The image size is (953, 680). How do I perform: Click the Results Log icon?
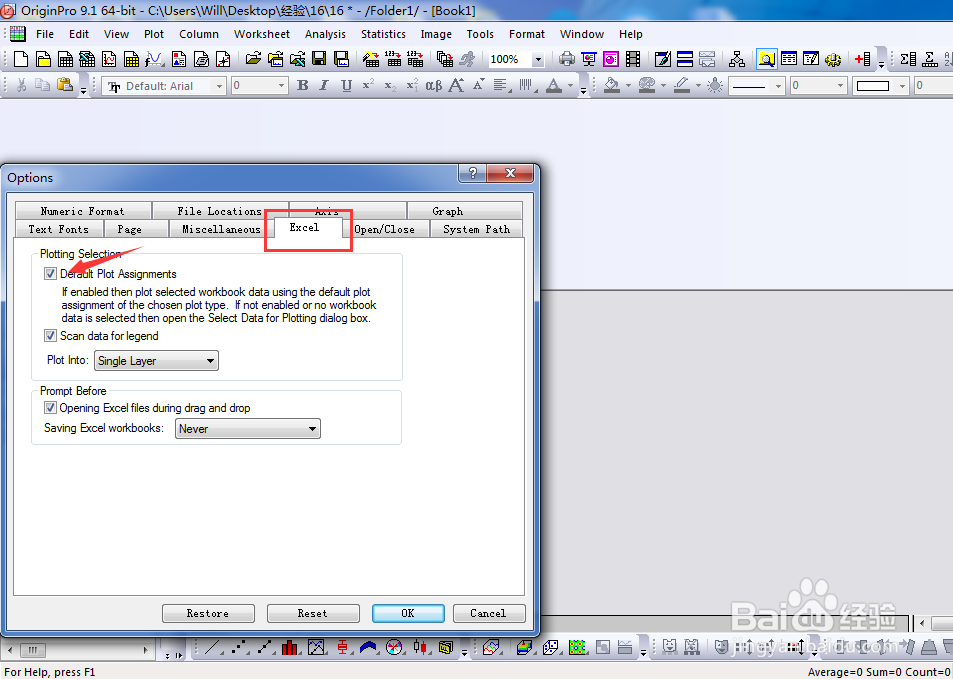click(x=789, y=59)
